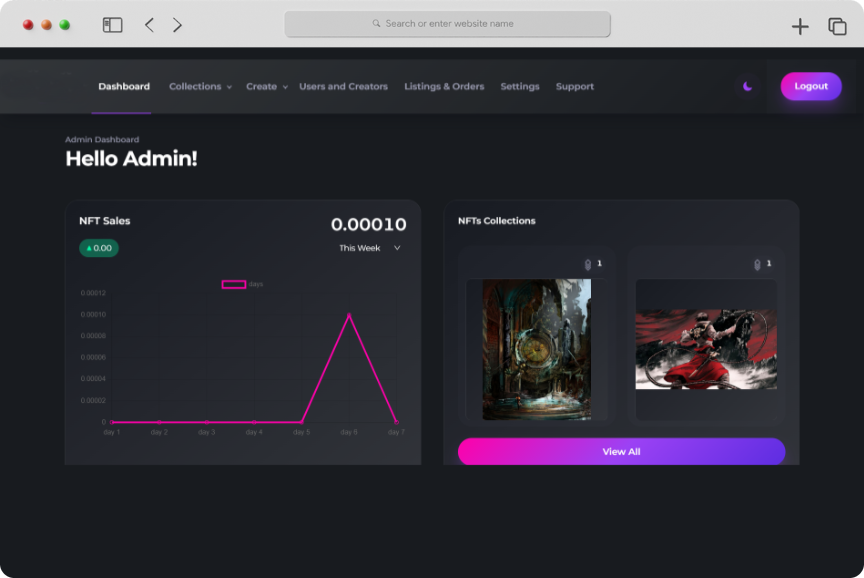This screenshot has width=864, height=578.
Task: Open the clock tower NFT thumbnail
Action: click(537, 349)
